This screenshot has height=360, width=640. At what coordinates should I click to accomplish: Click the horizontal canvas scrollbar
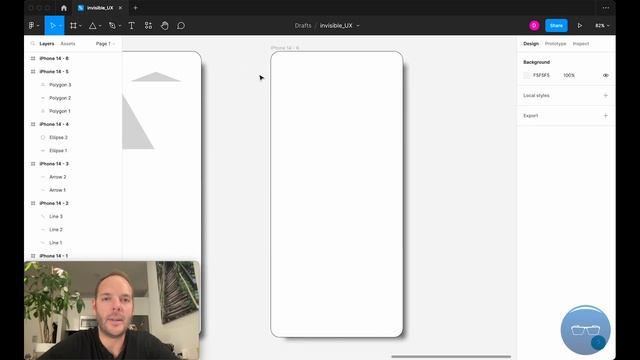pyautogui.click(x=451, y=356)
